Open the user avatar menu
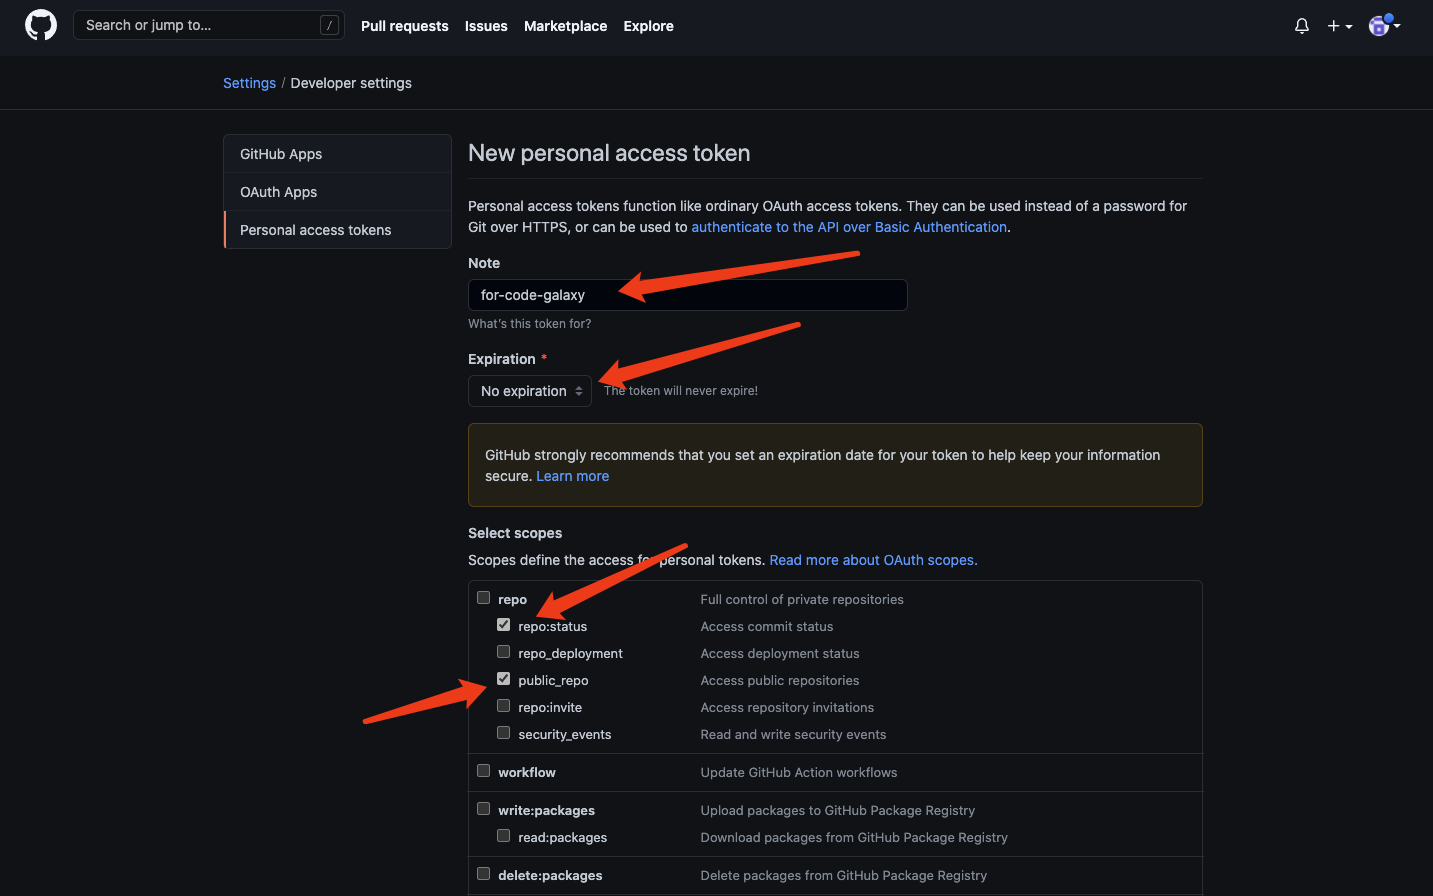 1383,26
